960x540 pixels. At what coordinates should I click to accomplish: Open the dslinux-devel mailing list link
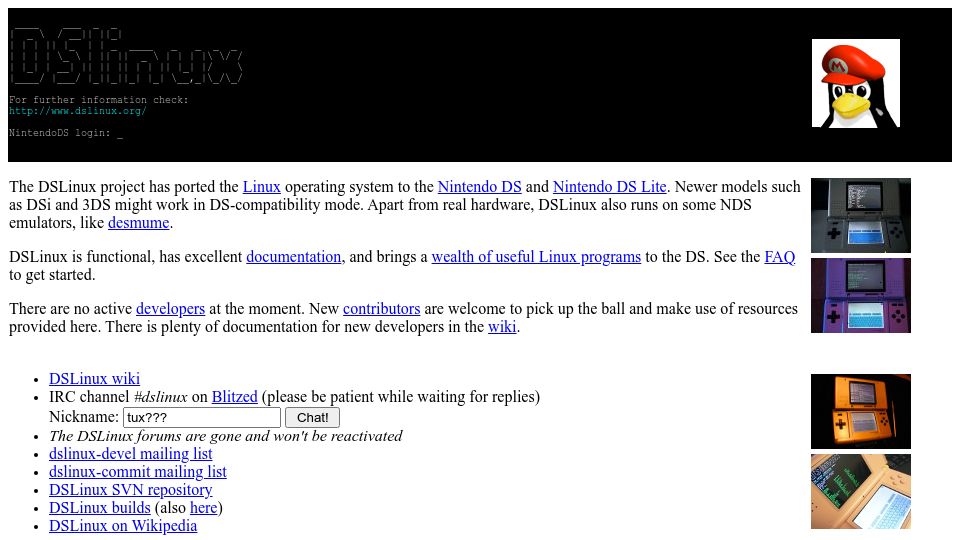point(130,454)
